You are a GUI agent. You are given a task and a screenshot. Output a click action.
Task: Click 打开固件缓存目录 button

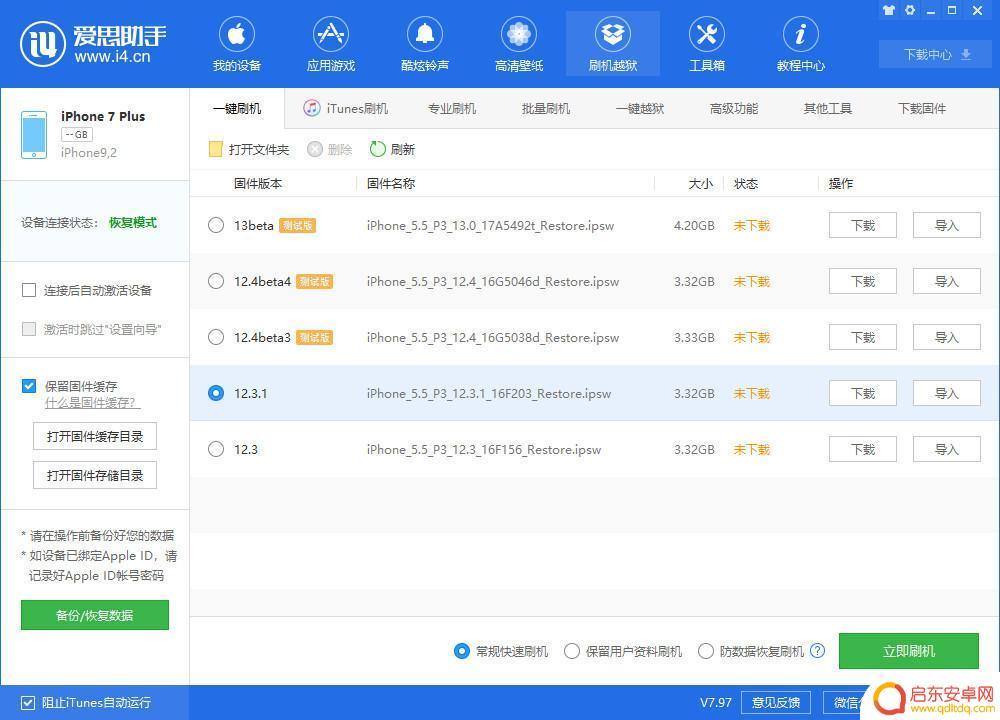tap(95, 436)
